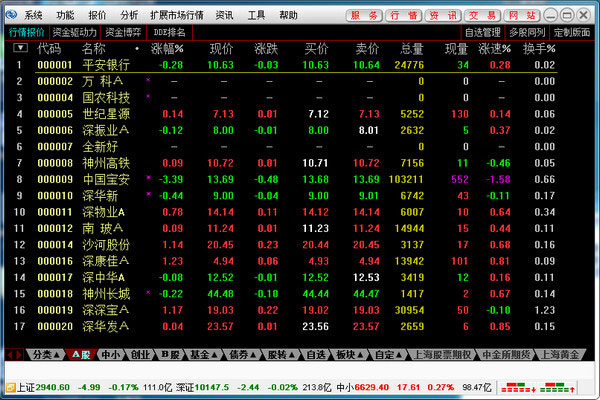Click the 交易 button
600x400 pixels.
(x=483, y=15)
